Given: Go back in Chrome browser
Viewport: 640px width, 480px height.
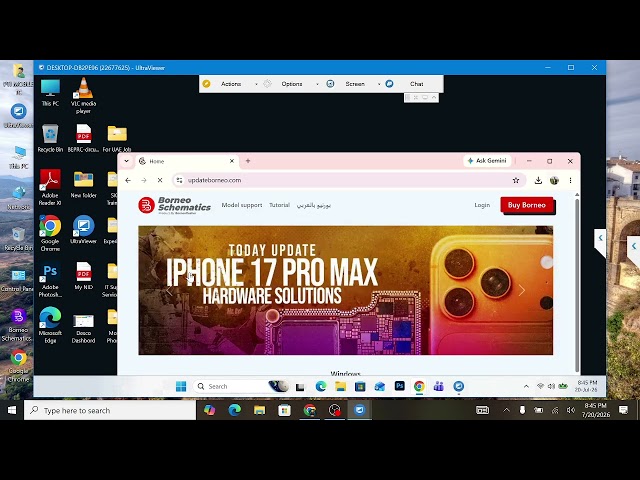Looking at the screenshot, I should point(128,180).
